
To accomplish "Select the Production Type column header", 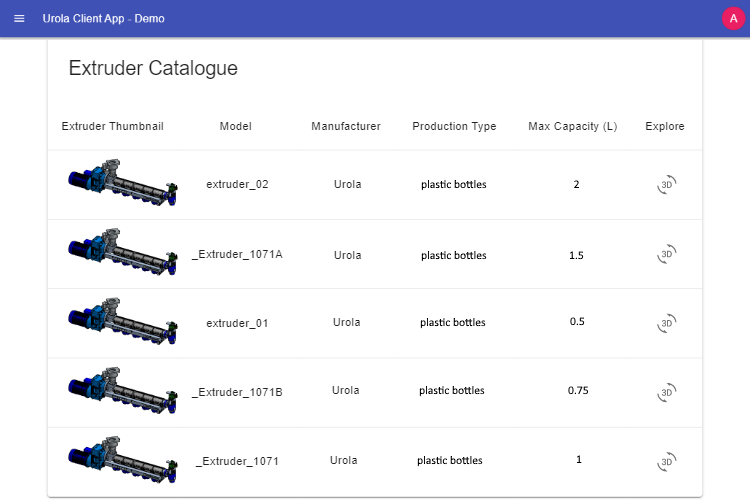I will (454, 126).
